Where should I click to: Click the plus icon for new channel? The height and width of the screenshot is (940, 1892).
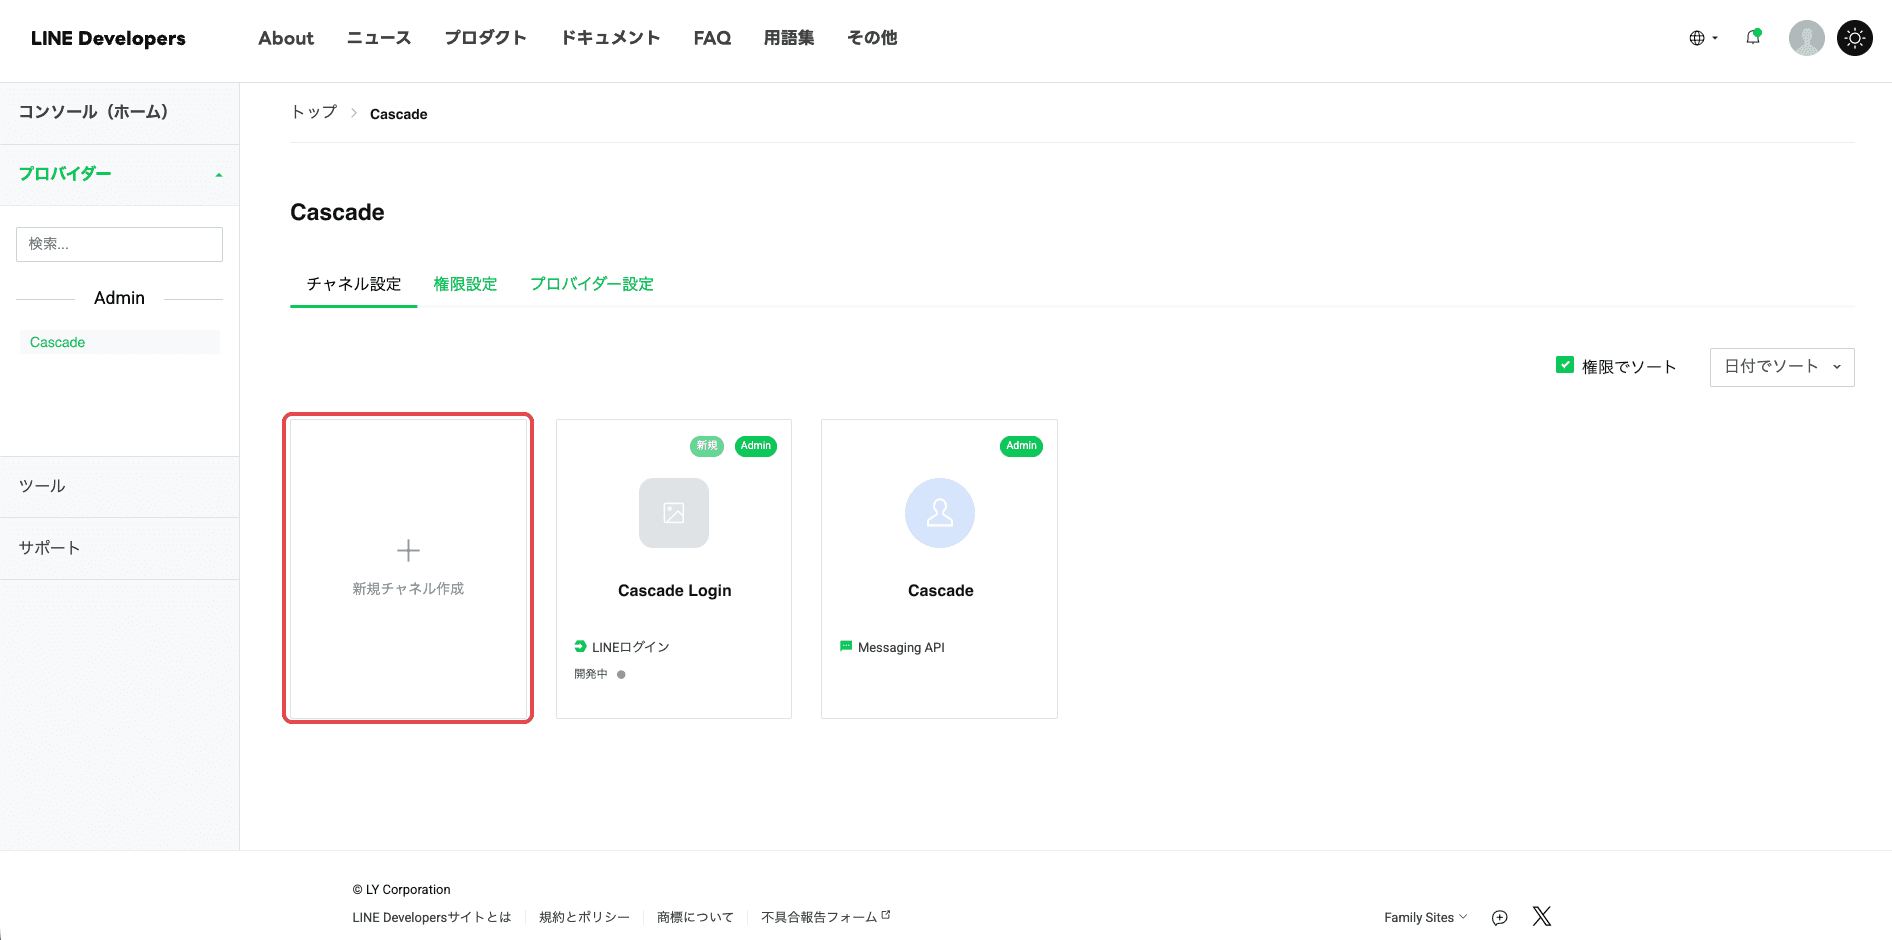tap(408, 550)
